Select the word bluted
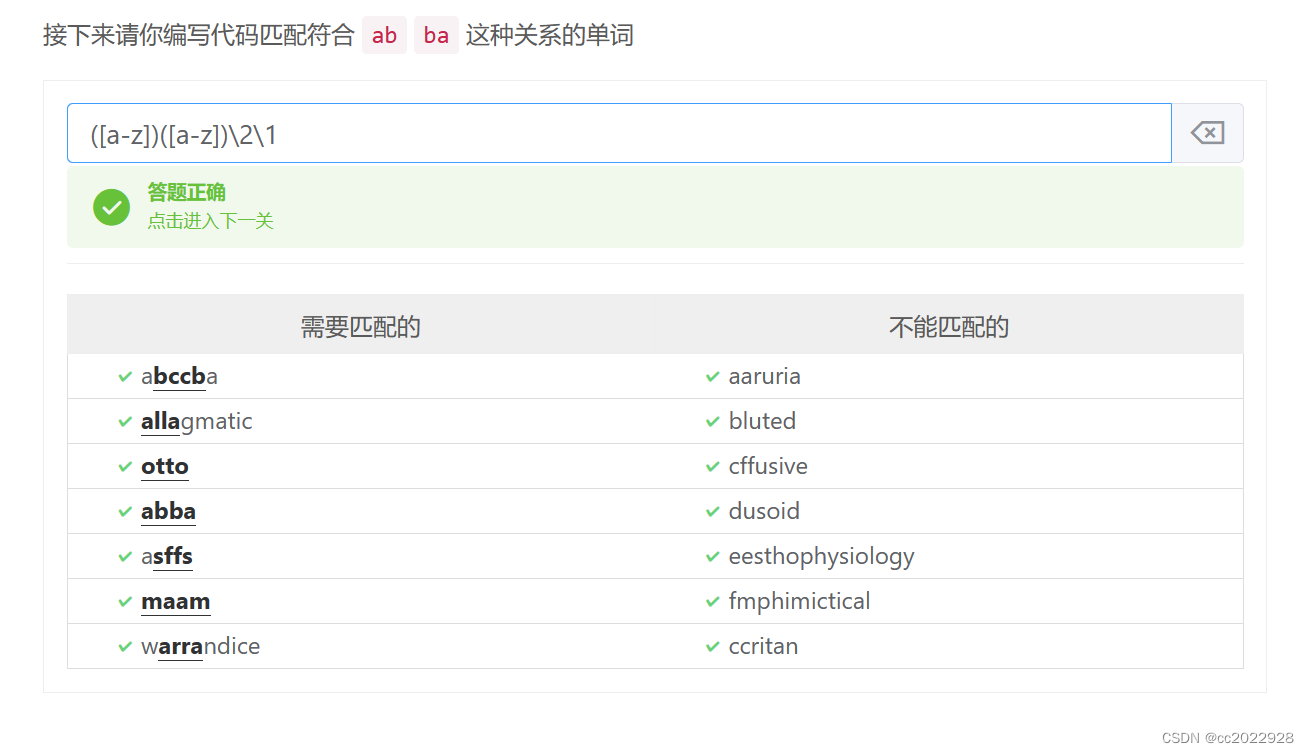 click(762, 421)
